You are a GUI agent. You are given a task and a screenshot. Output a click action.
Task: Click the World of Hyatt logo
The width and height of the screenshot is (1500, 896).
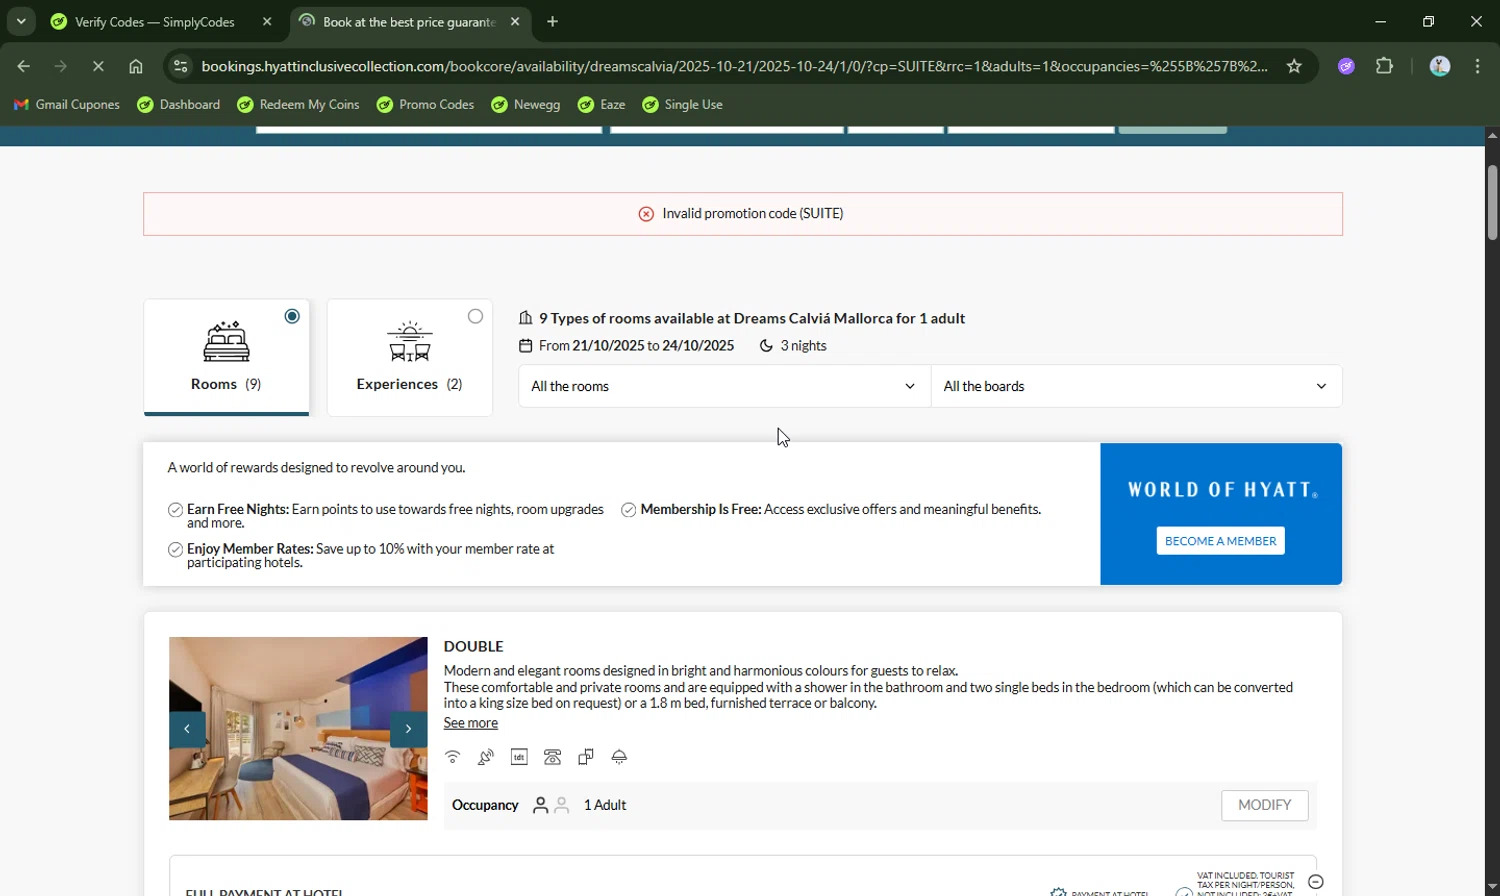(1222, 490)
